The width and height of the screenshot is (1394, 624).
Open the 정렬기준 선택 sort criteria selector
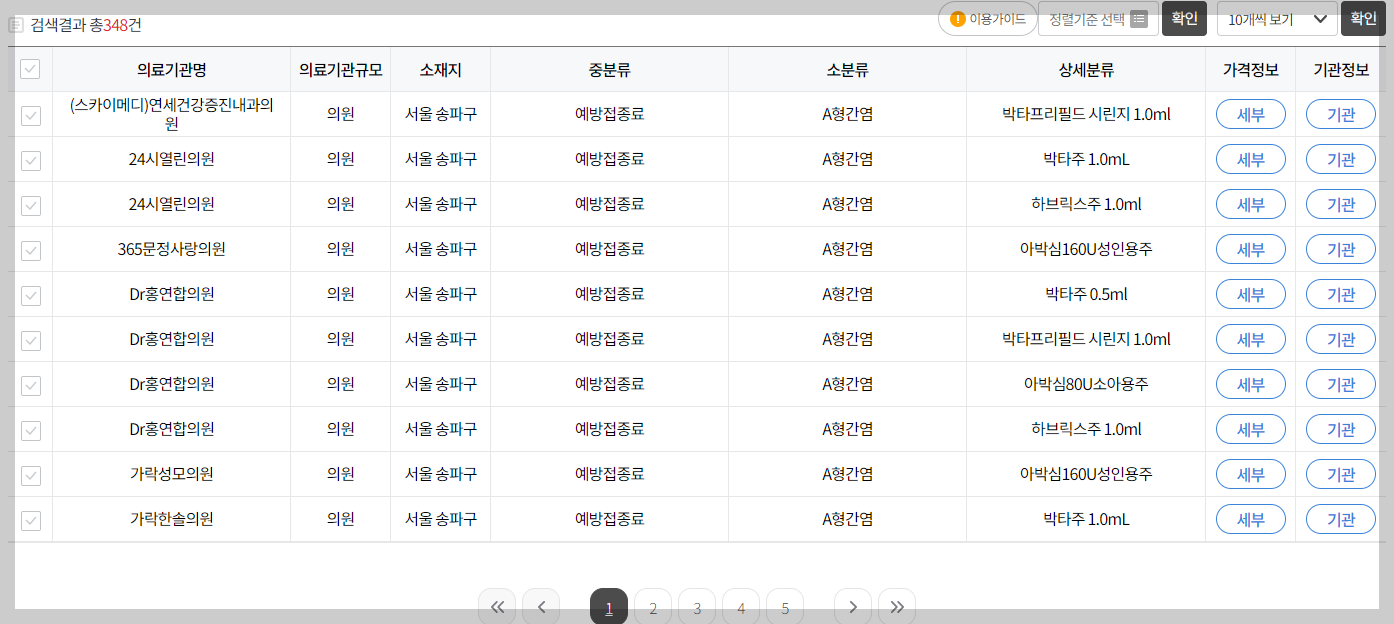point(1095,18)
